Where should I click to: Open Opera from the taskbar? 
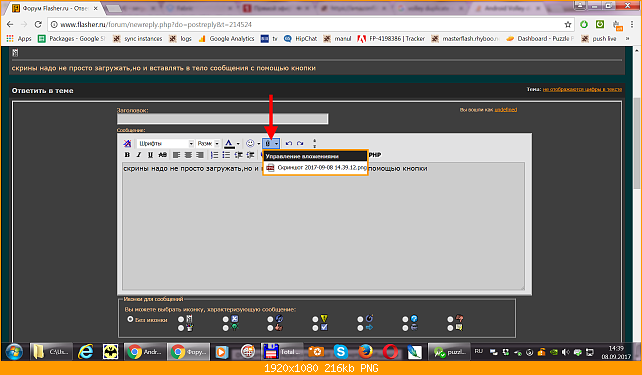[390, 352]
